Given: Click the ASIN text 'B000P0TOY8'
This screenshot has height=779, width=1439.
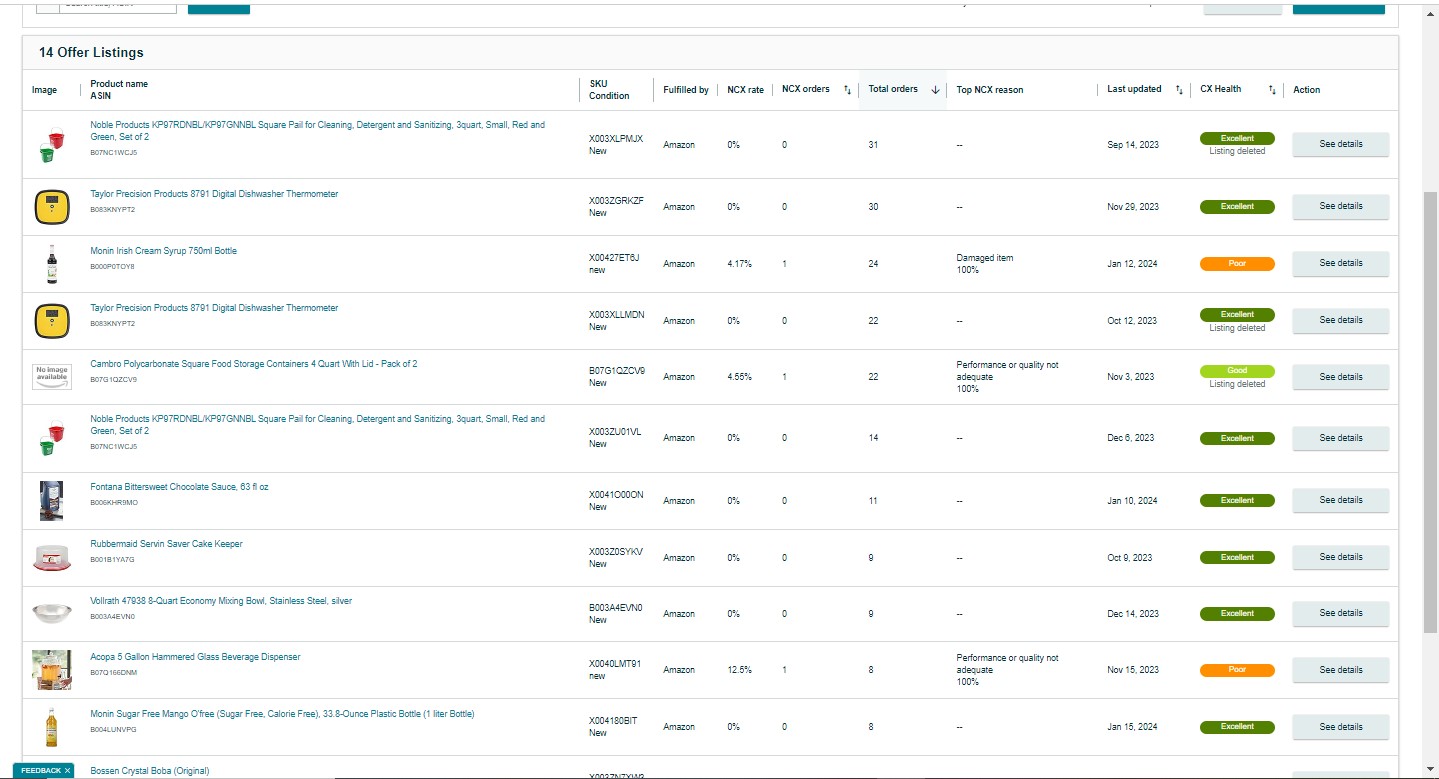Looking at the screenshot, I should [112, 267].
